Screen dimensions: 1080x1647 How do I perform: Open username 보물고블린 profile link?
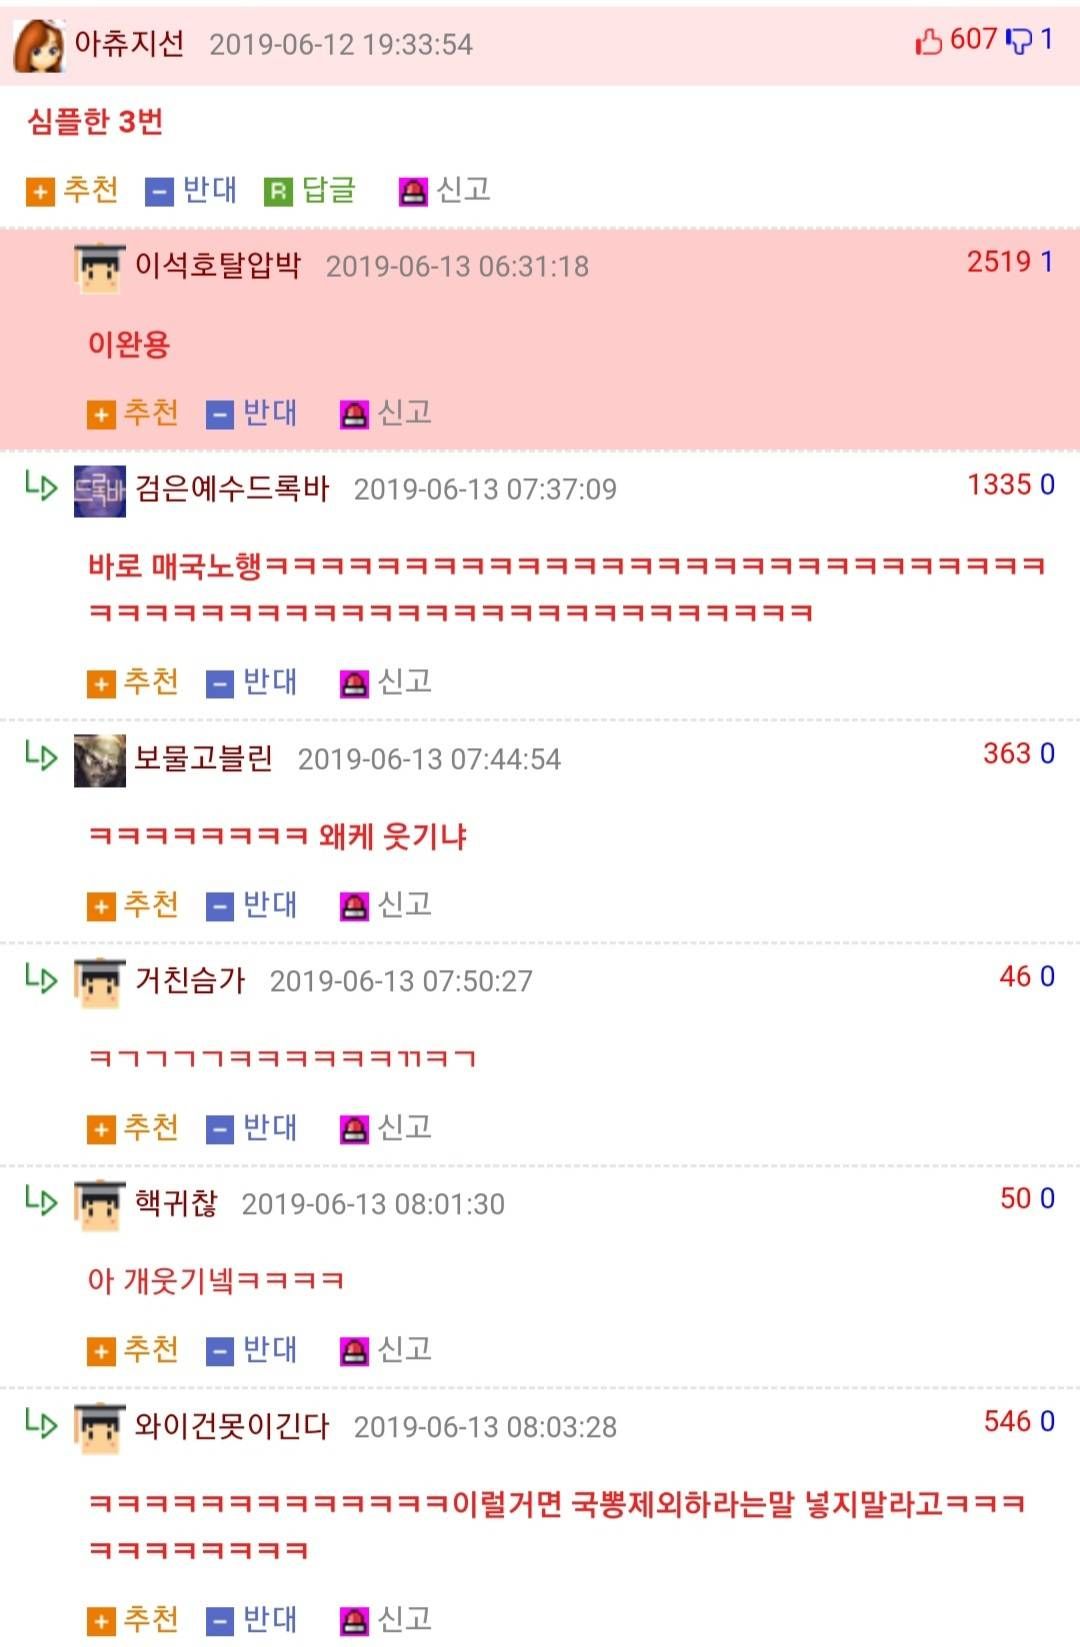pos(204,759)
